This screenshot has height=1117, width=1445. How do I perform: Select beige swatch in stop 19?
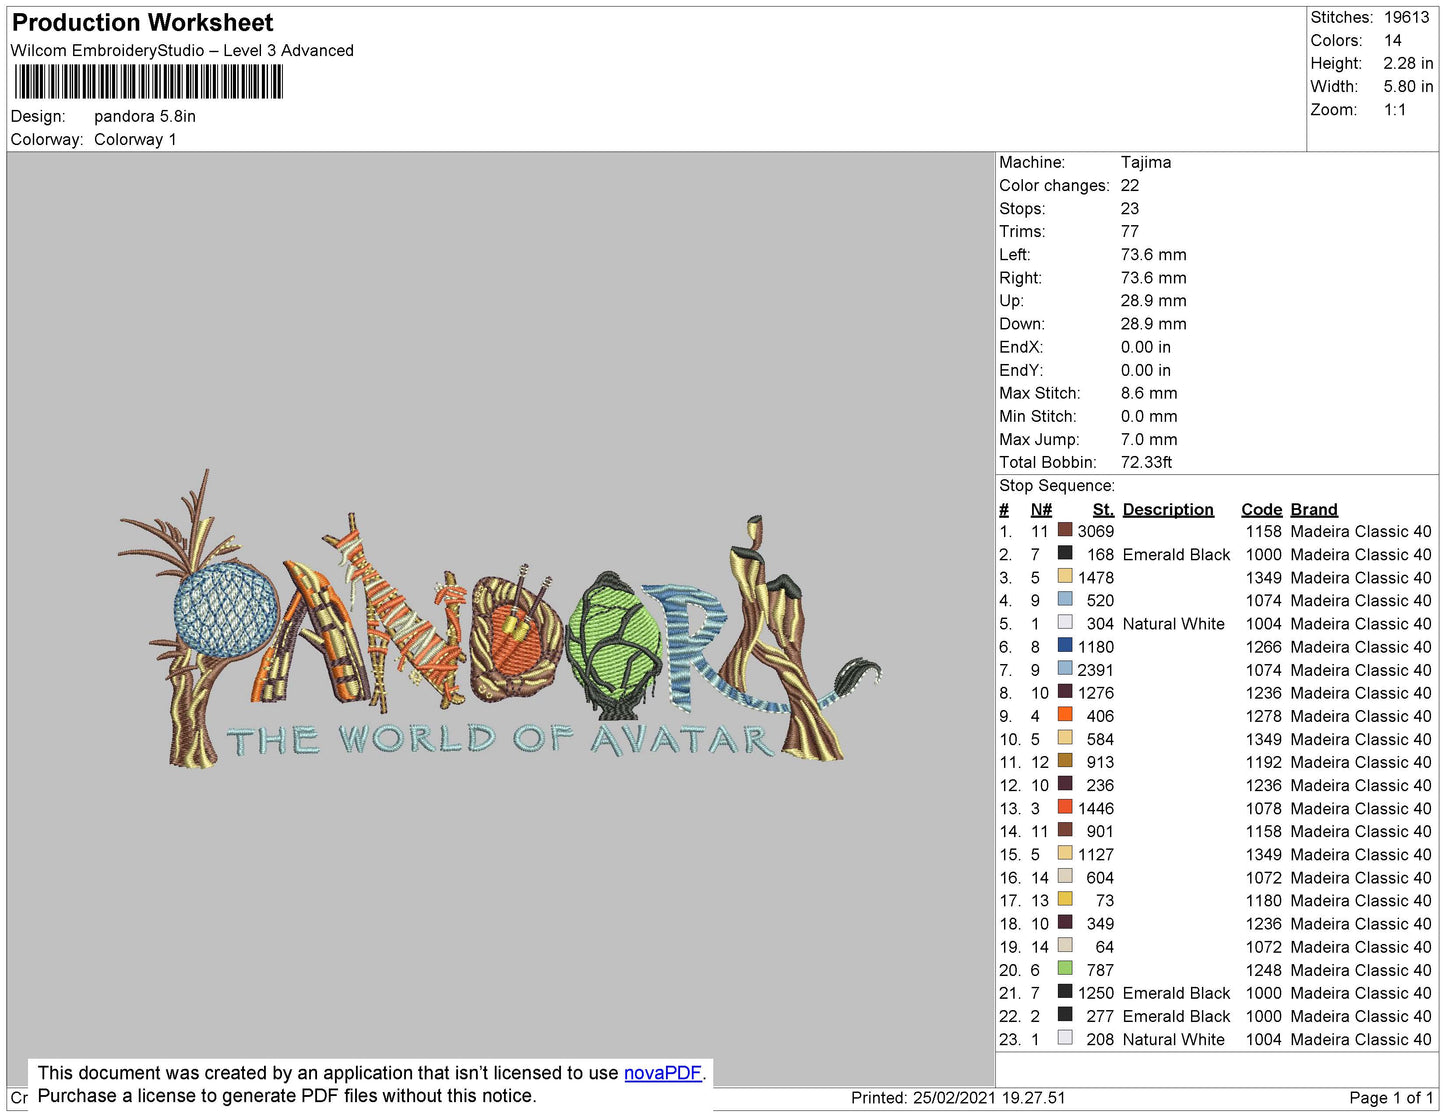[x=1065, y=945]
